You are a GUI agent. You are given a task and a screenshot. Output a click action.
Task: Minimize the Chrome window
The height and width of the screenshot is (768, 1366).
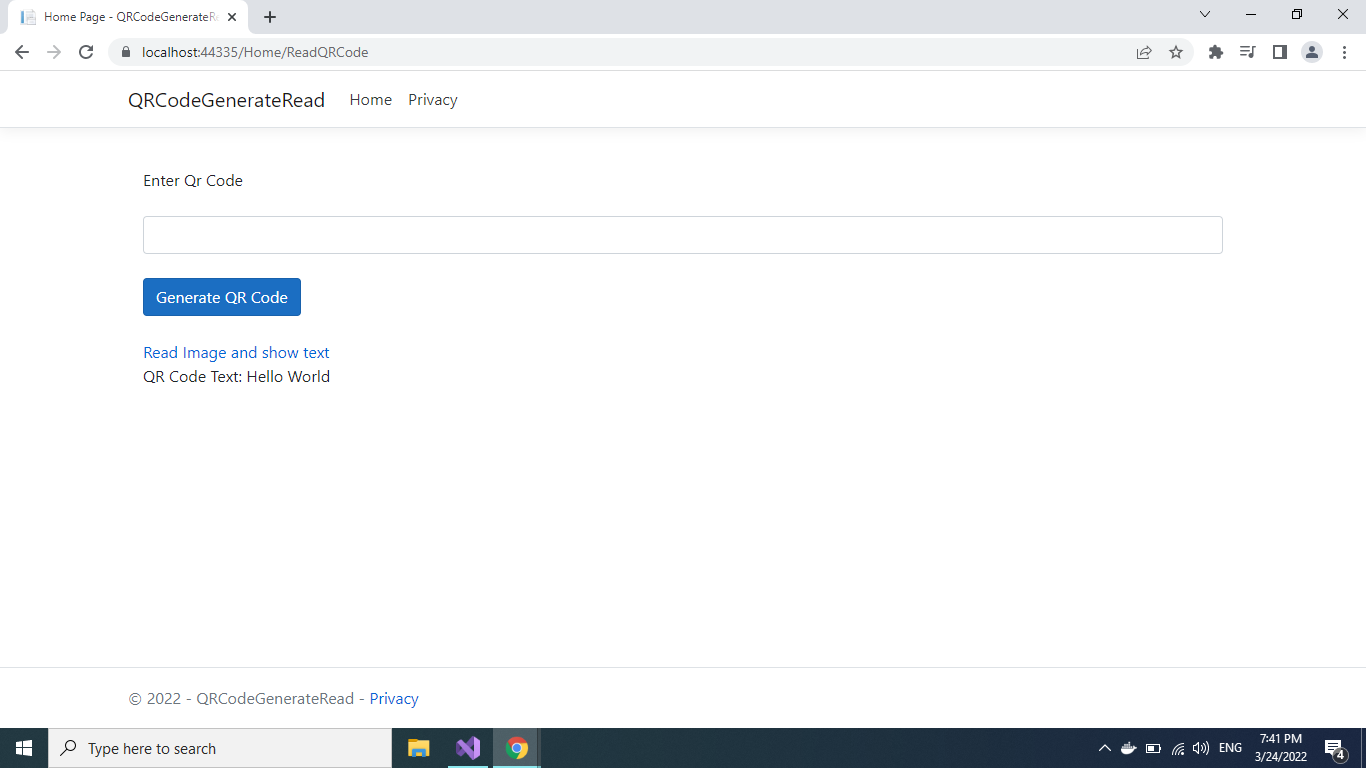(1251, 14)
